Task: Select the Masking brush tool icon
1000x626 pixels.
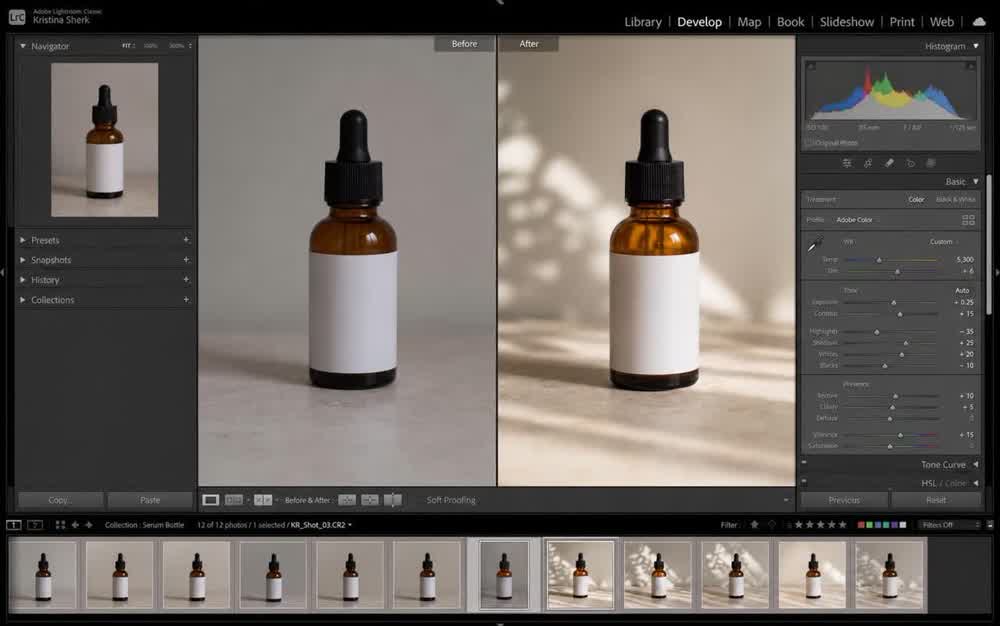Action: [x=889, y=163]
